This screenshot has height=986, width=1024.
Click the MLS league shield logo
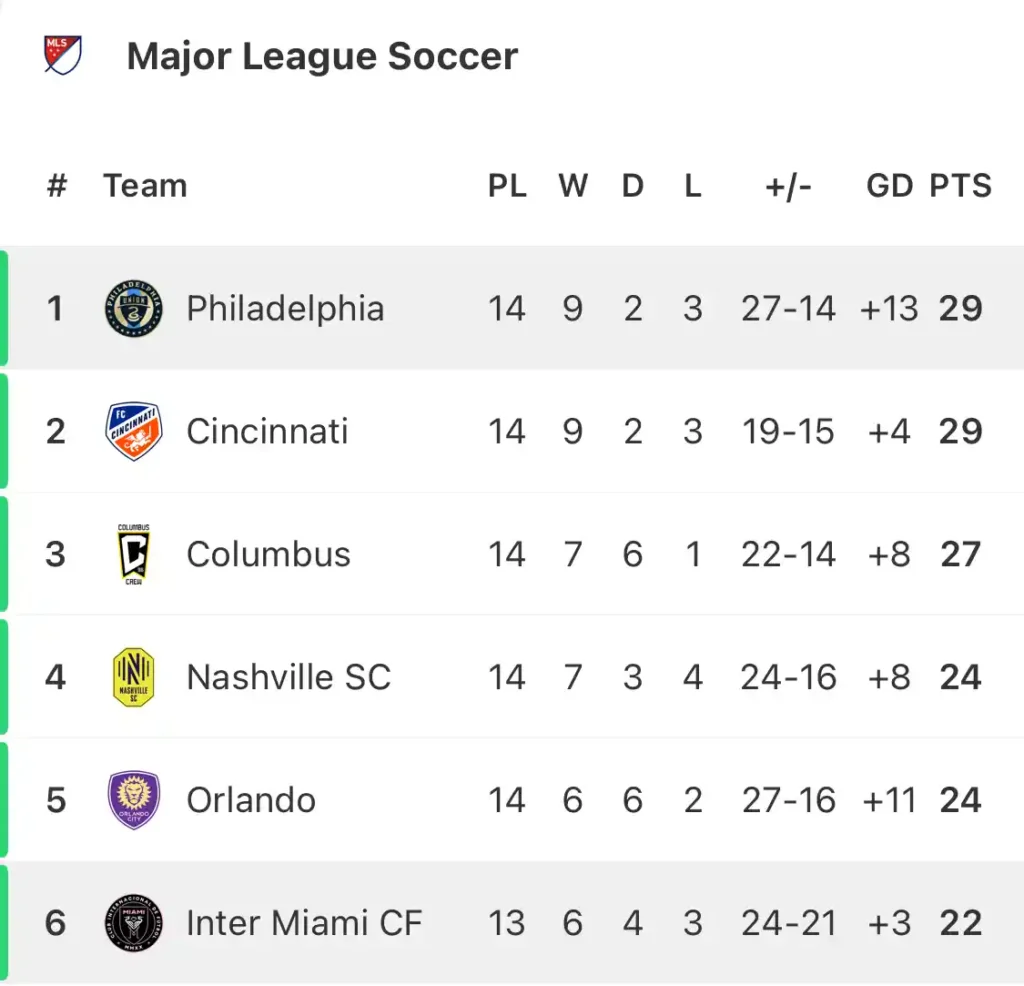63,55
